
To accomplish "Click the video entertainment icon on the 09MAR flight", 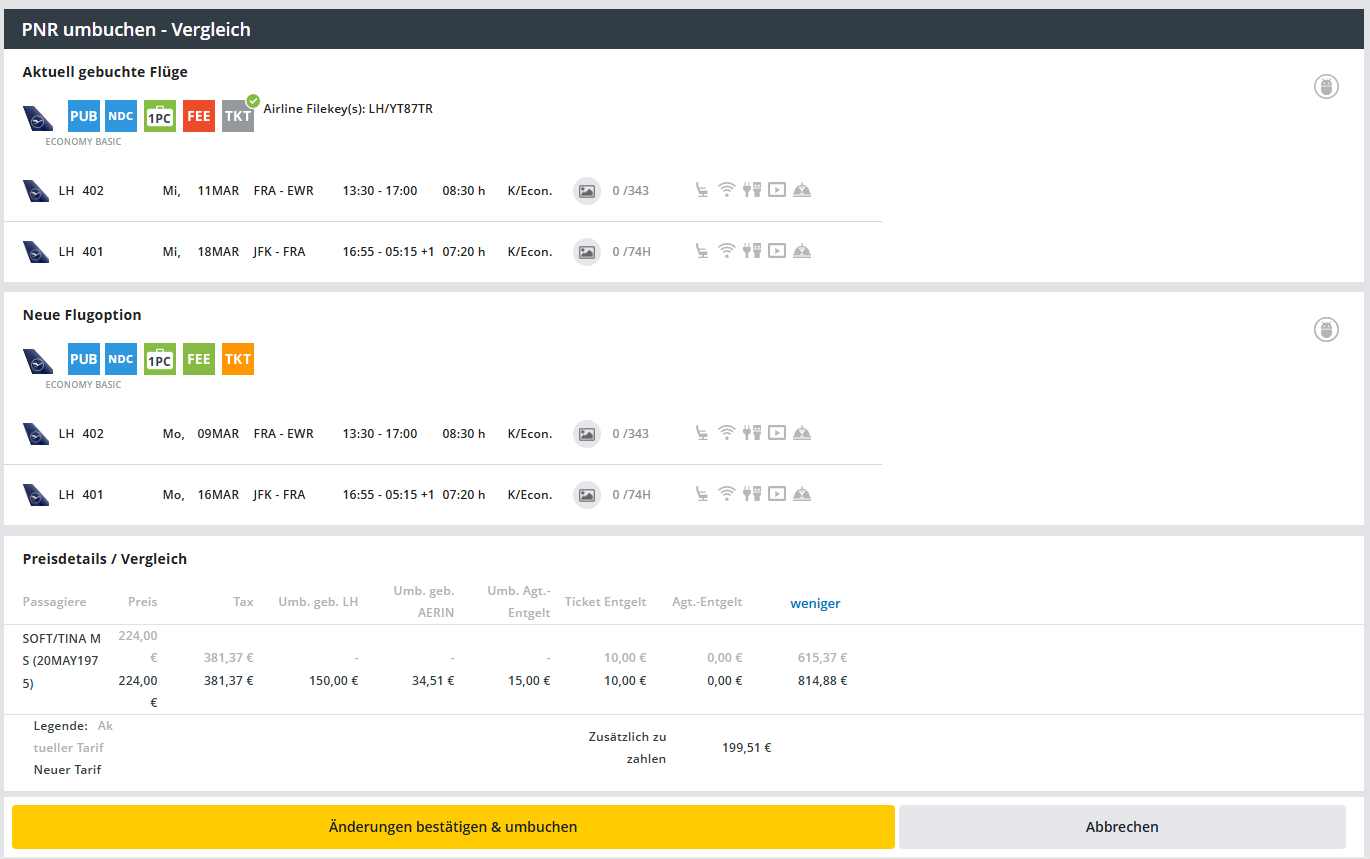I will (x=777, y=433).
